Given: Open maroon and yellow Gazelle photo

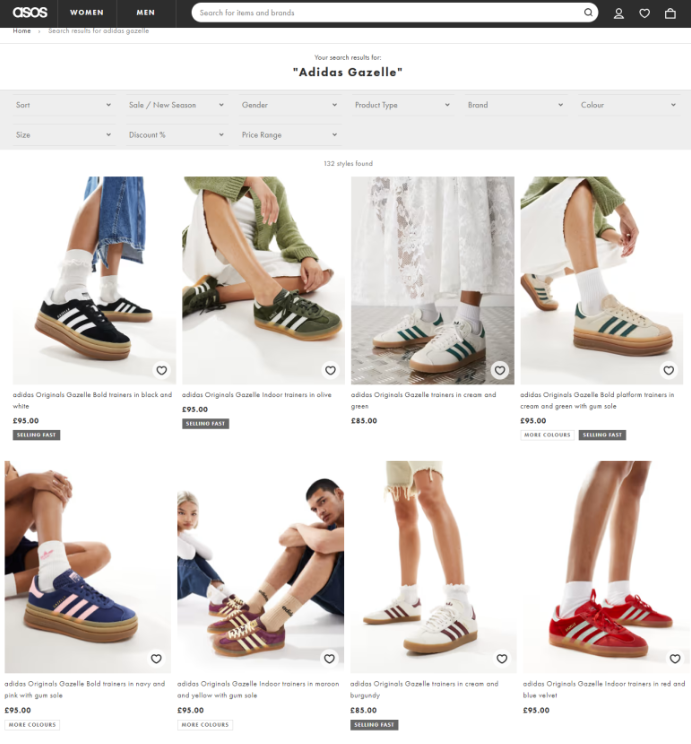Looking at the screenshot, I should click(261, 567).
